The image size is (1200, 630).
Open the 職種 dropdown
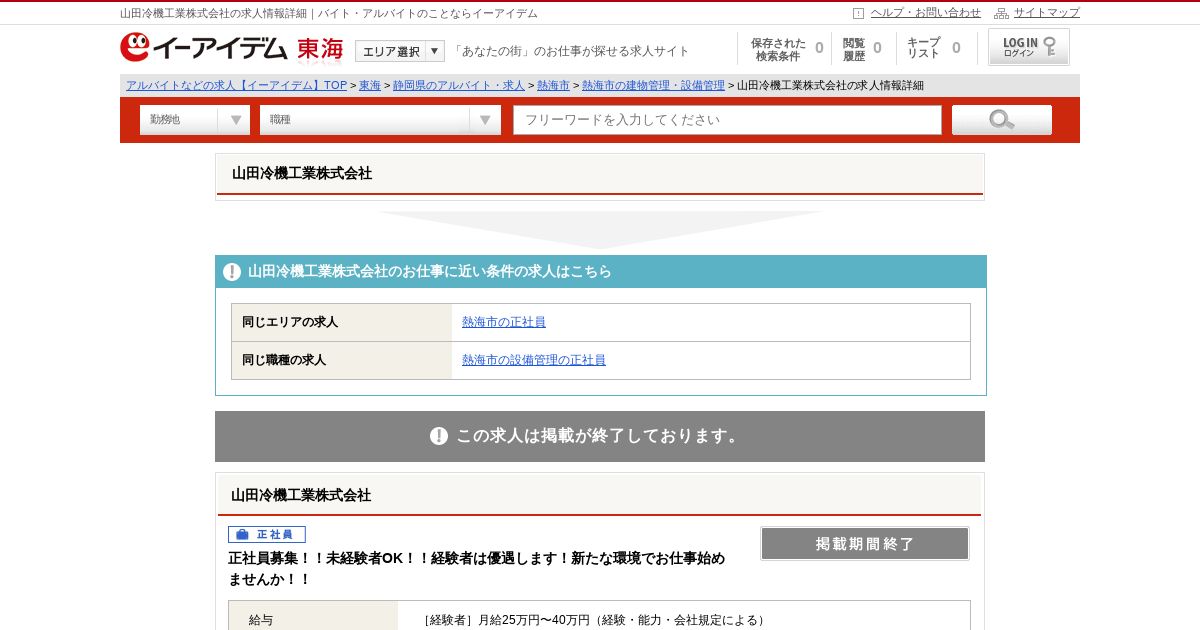(x=380, y=120)
